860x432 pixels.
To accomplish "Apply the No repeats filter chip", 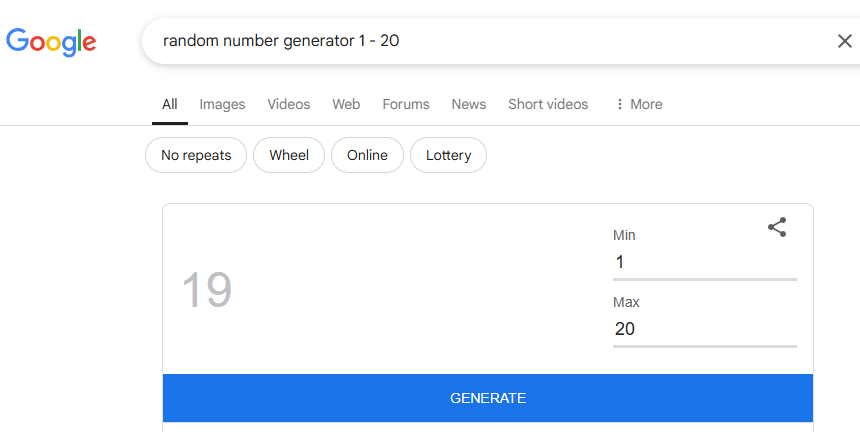I will click(x=196, y=155).
